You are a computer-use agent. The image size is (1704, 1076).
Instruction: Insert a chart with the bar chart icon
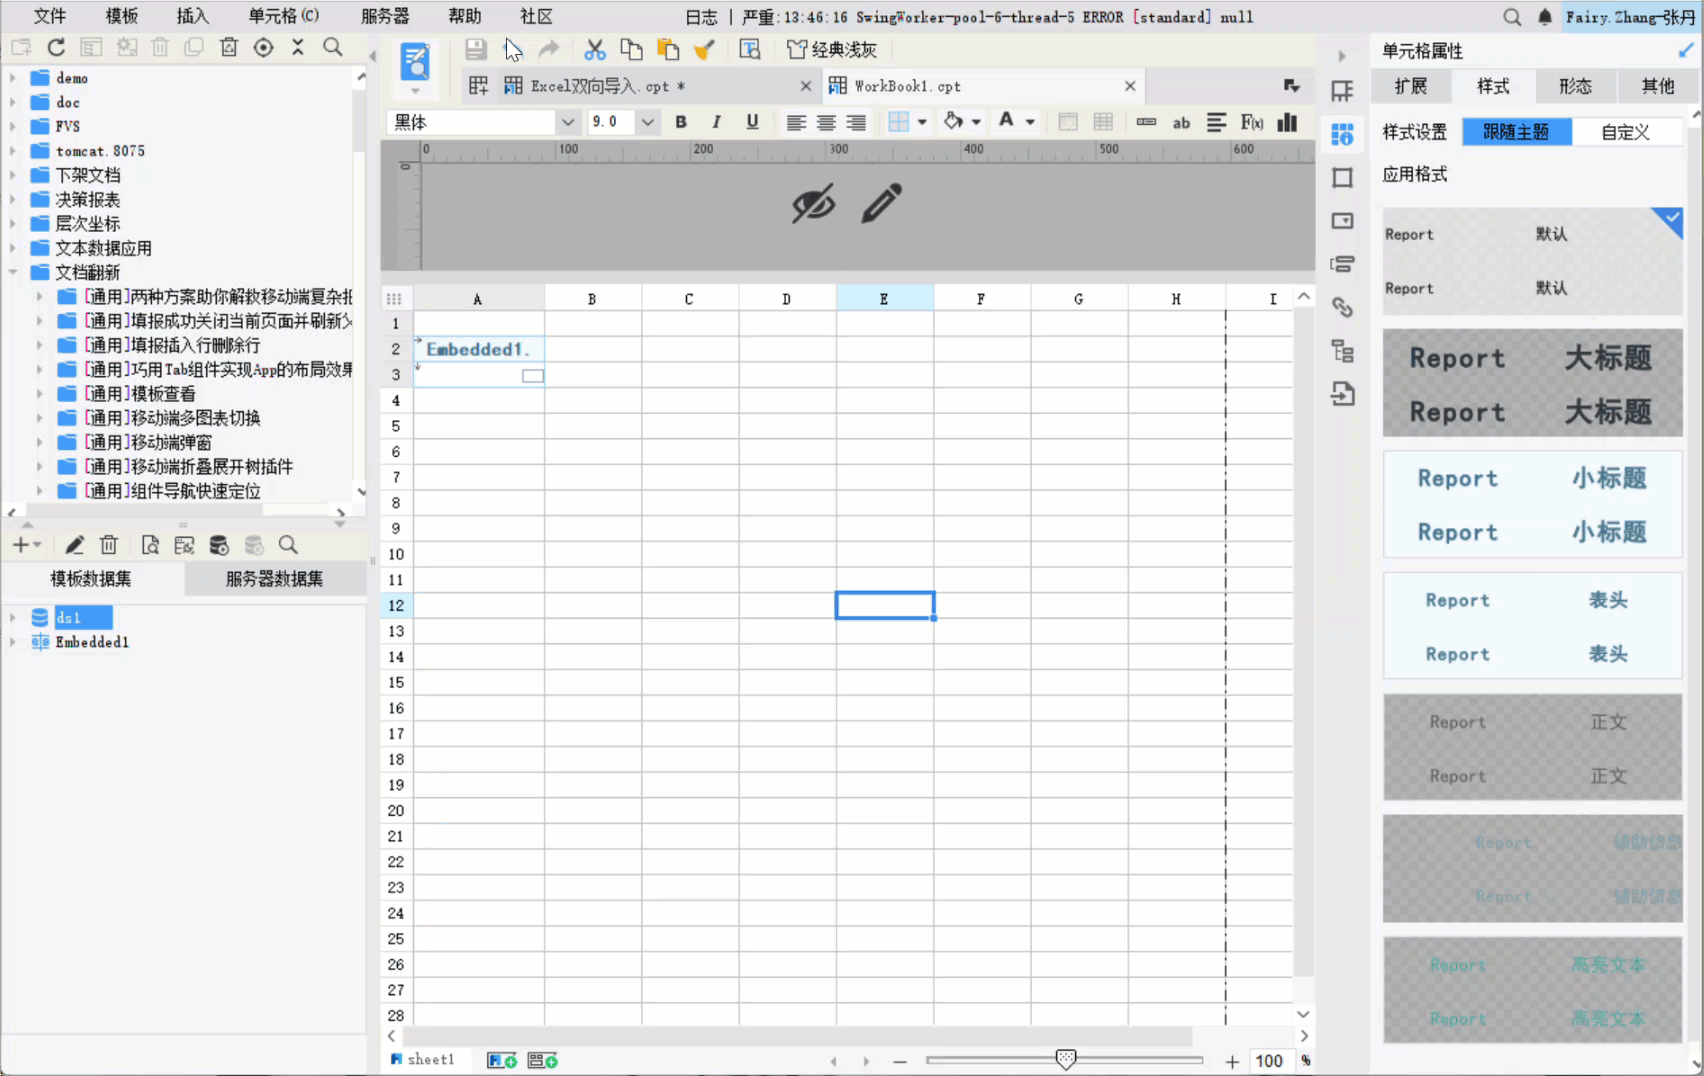click(1287, 122)
